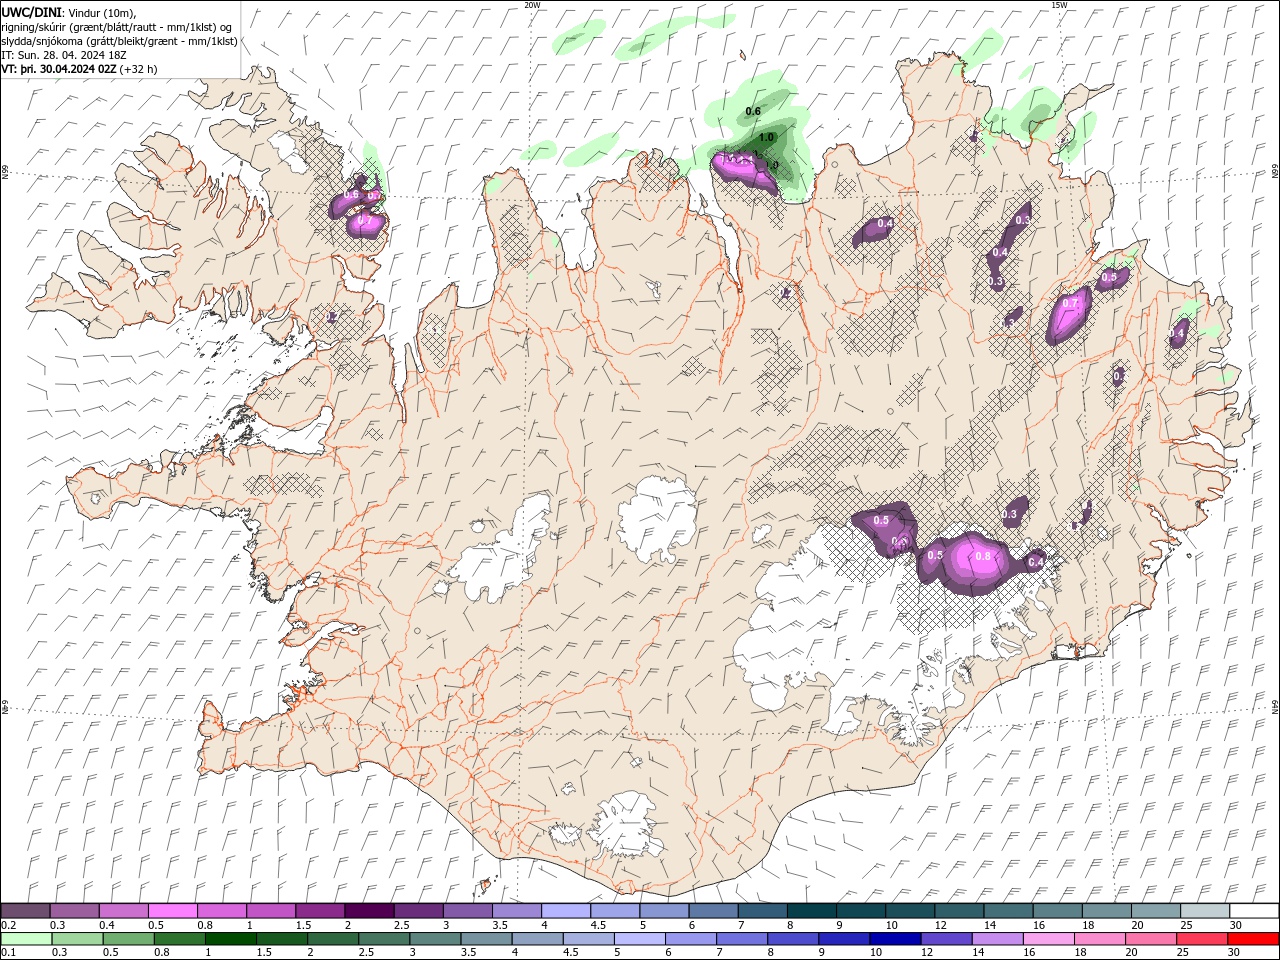Click the 'rigning/skúrir' legend description line
This screenshot has height=960, width=1280.
click(x=117, y=27)
